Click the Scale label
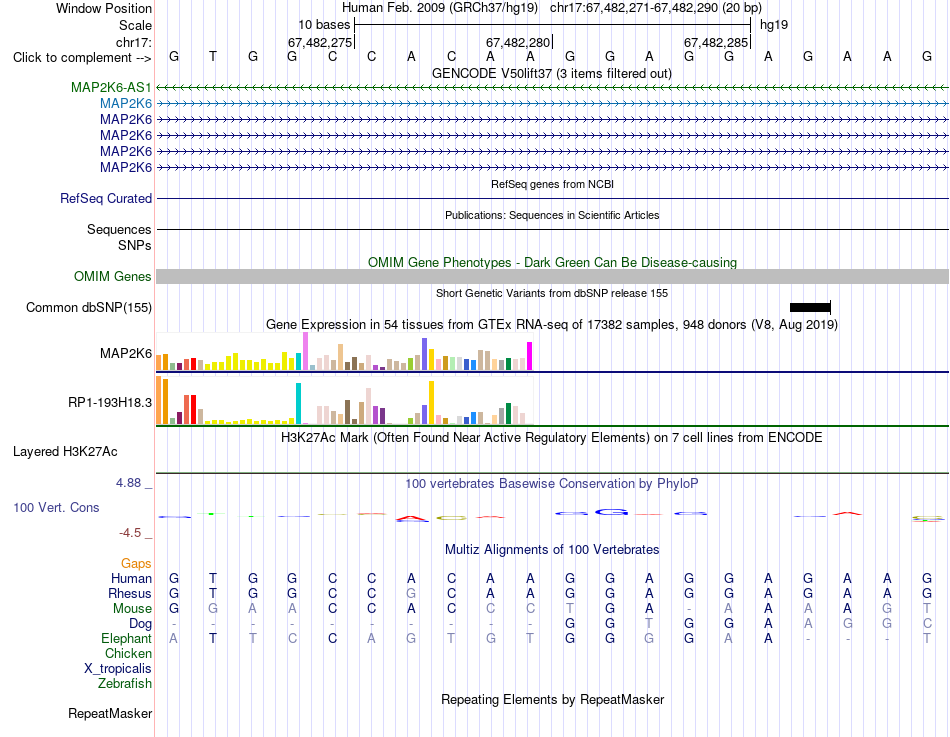Image resolution: width=950 pixels, height=737 pixels. pyautogui.click(x=136, y=25)
